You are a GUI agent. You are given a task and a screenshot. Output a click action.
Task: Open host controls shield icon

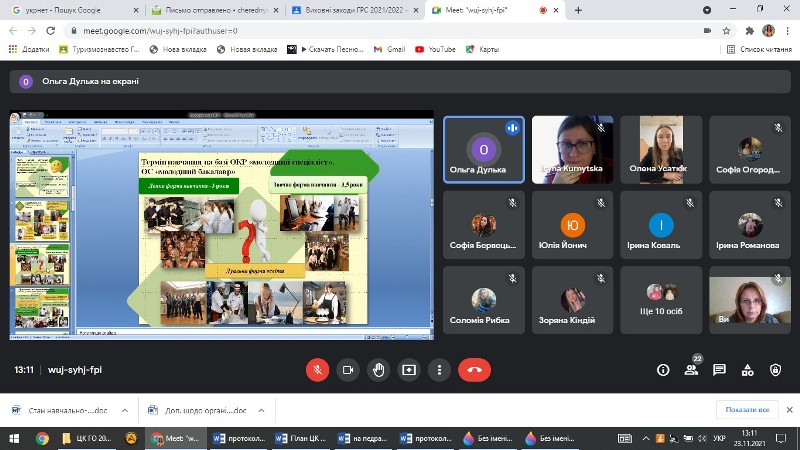pos(775,369)
